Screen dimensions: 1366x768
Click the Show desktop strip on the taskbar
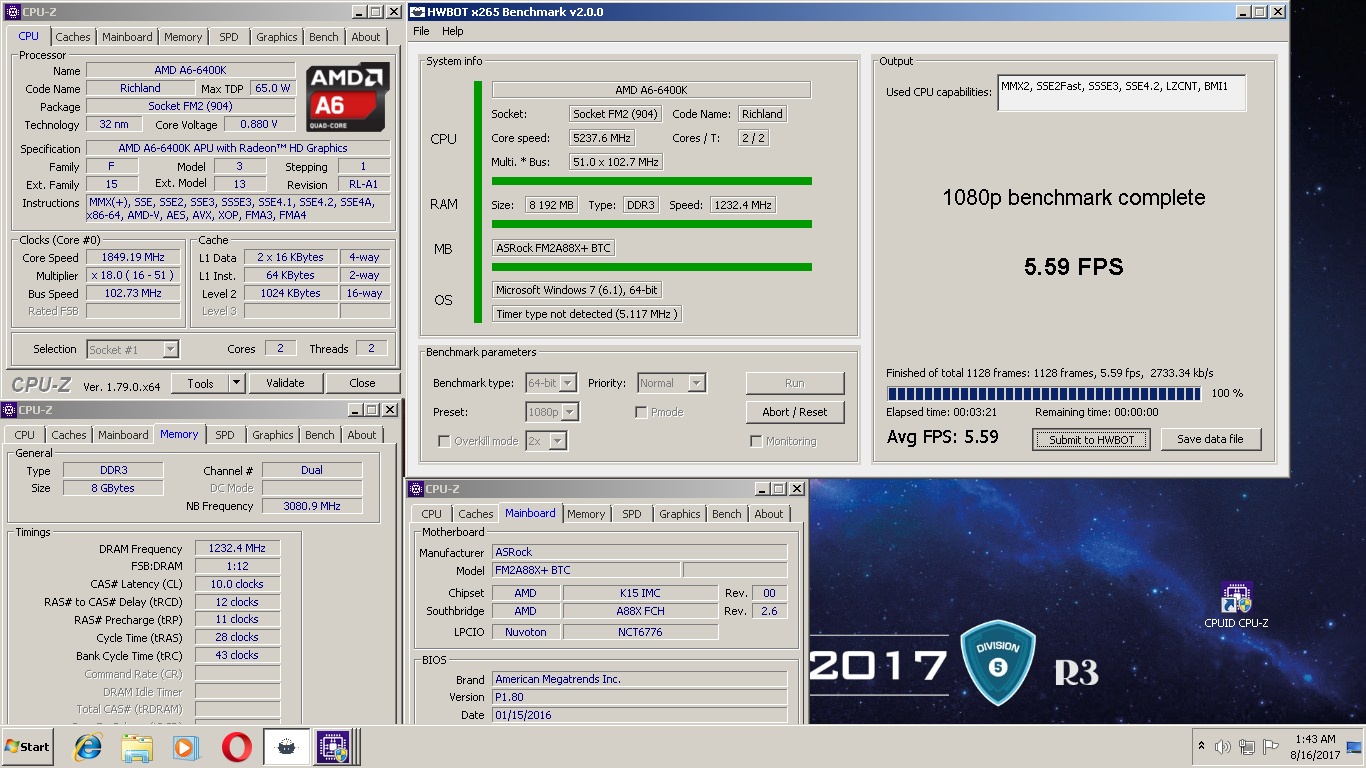pyautogui.click(x=1354, y=746)
